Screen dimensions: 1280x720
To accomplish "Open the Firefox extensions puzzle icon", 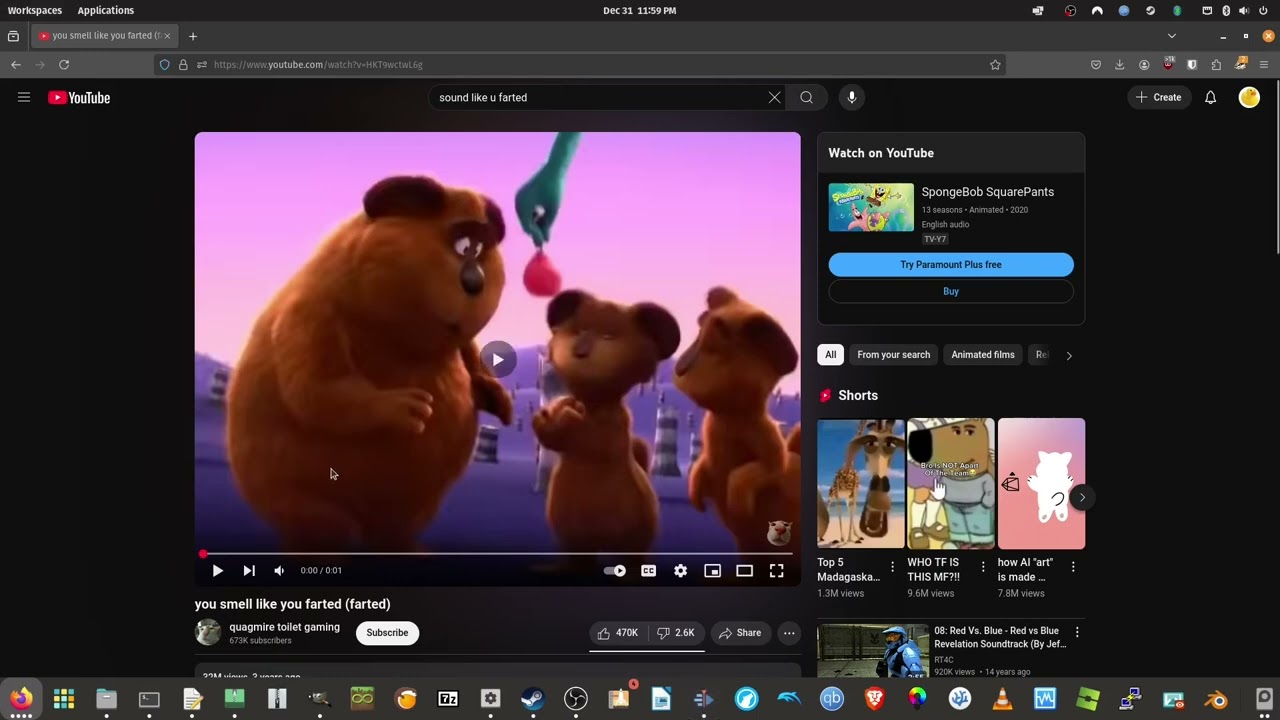I will tap(1216, 65).
